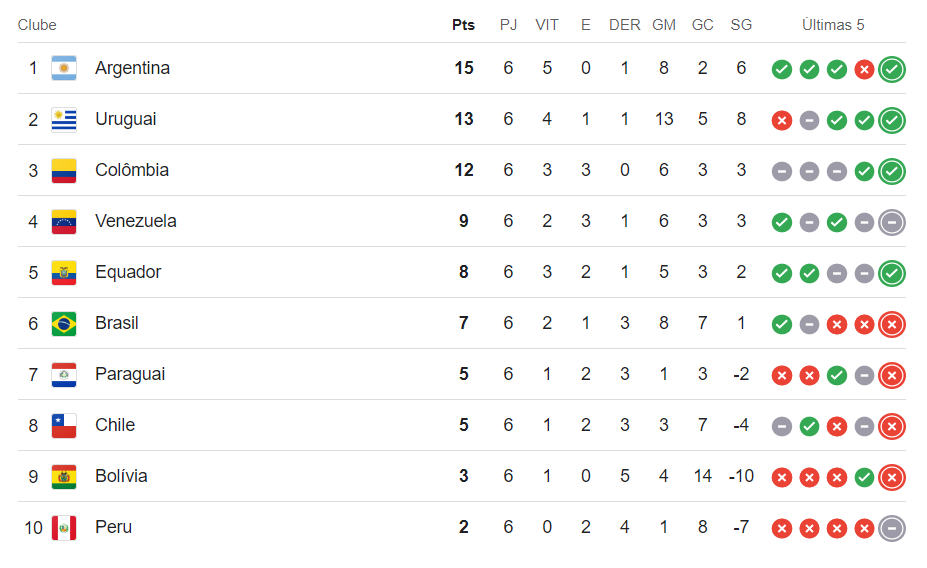This screenshot has width=927, height=568.
Task: Select the Bolívia table row name
Action: click(x=121, y=476)
